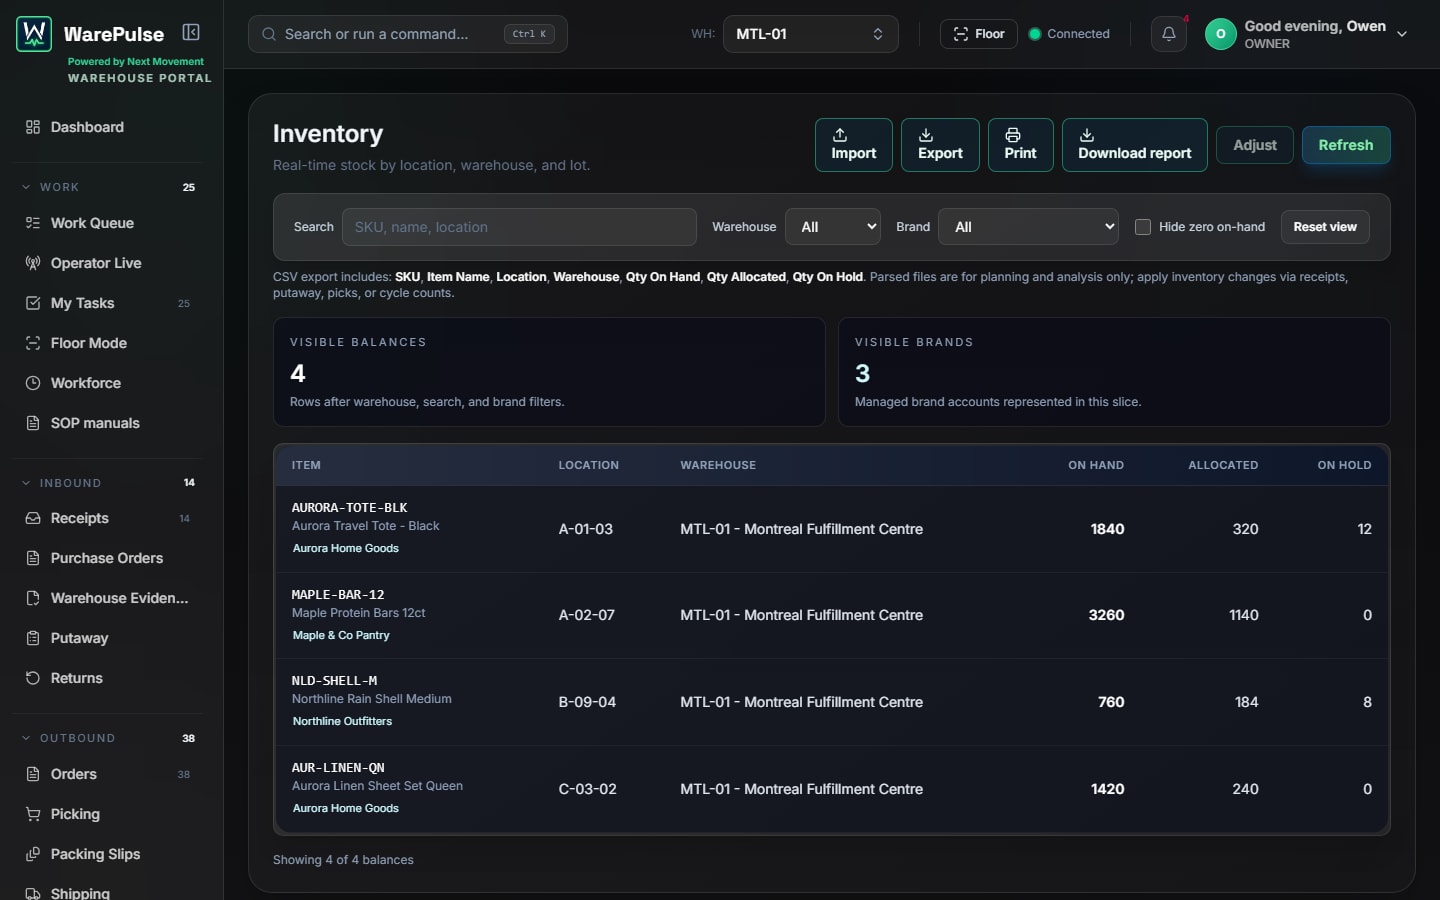Click the Packing Slips icon
The height and width of the screenshot is (900, 1440).
(33, 854)
